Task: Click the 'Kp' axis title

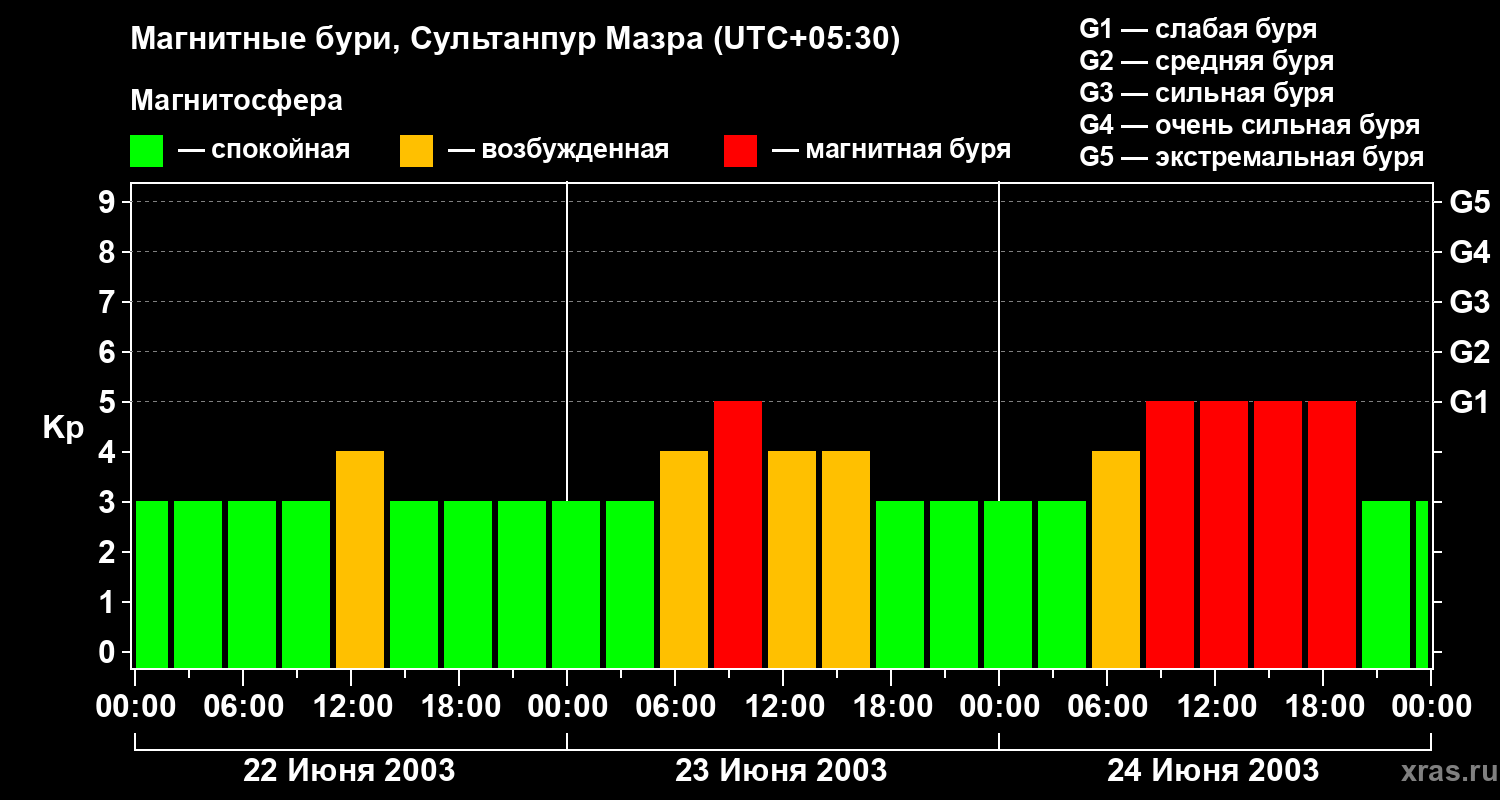Action: 63,427
